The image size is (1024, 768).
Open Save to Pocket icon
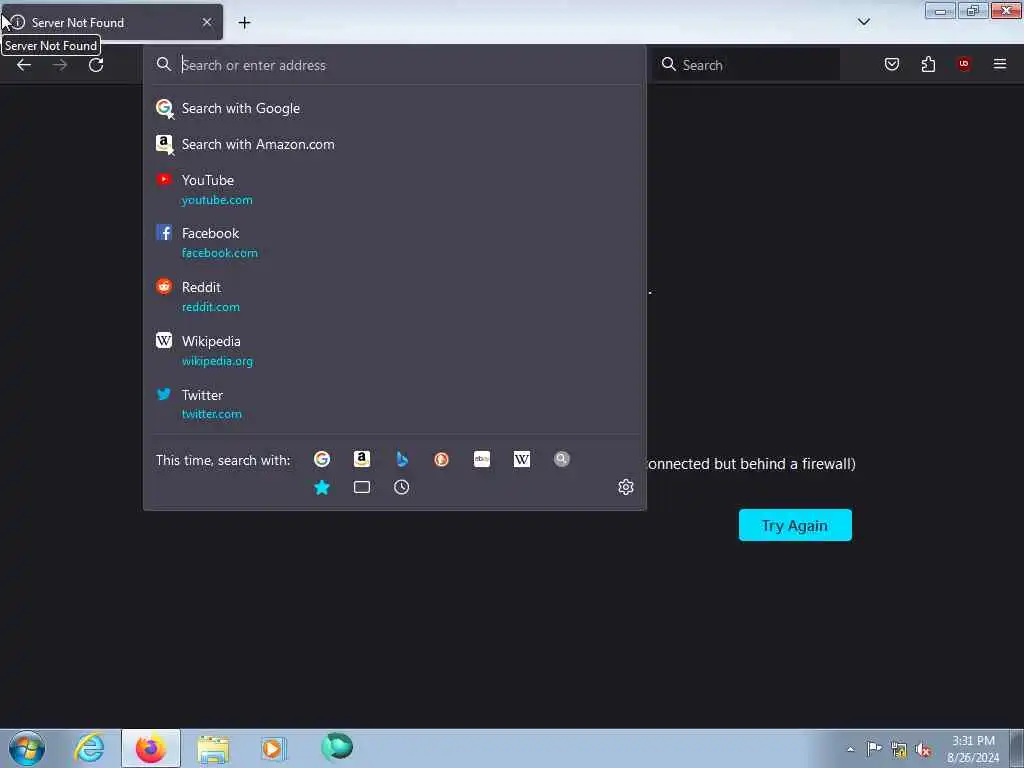(892, 64)
